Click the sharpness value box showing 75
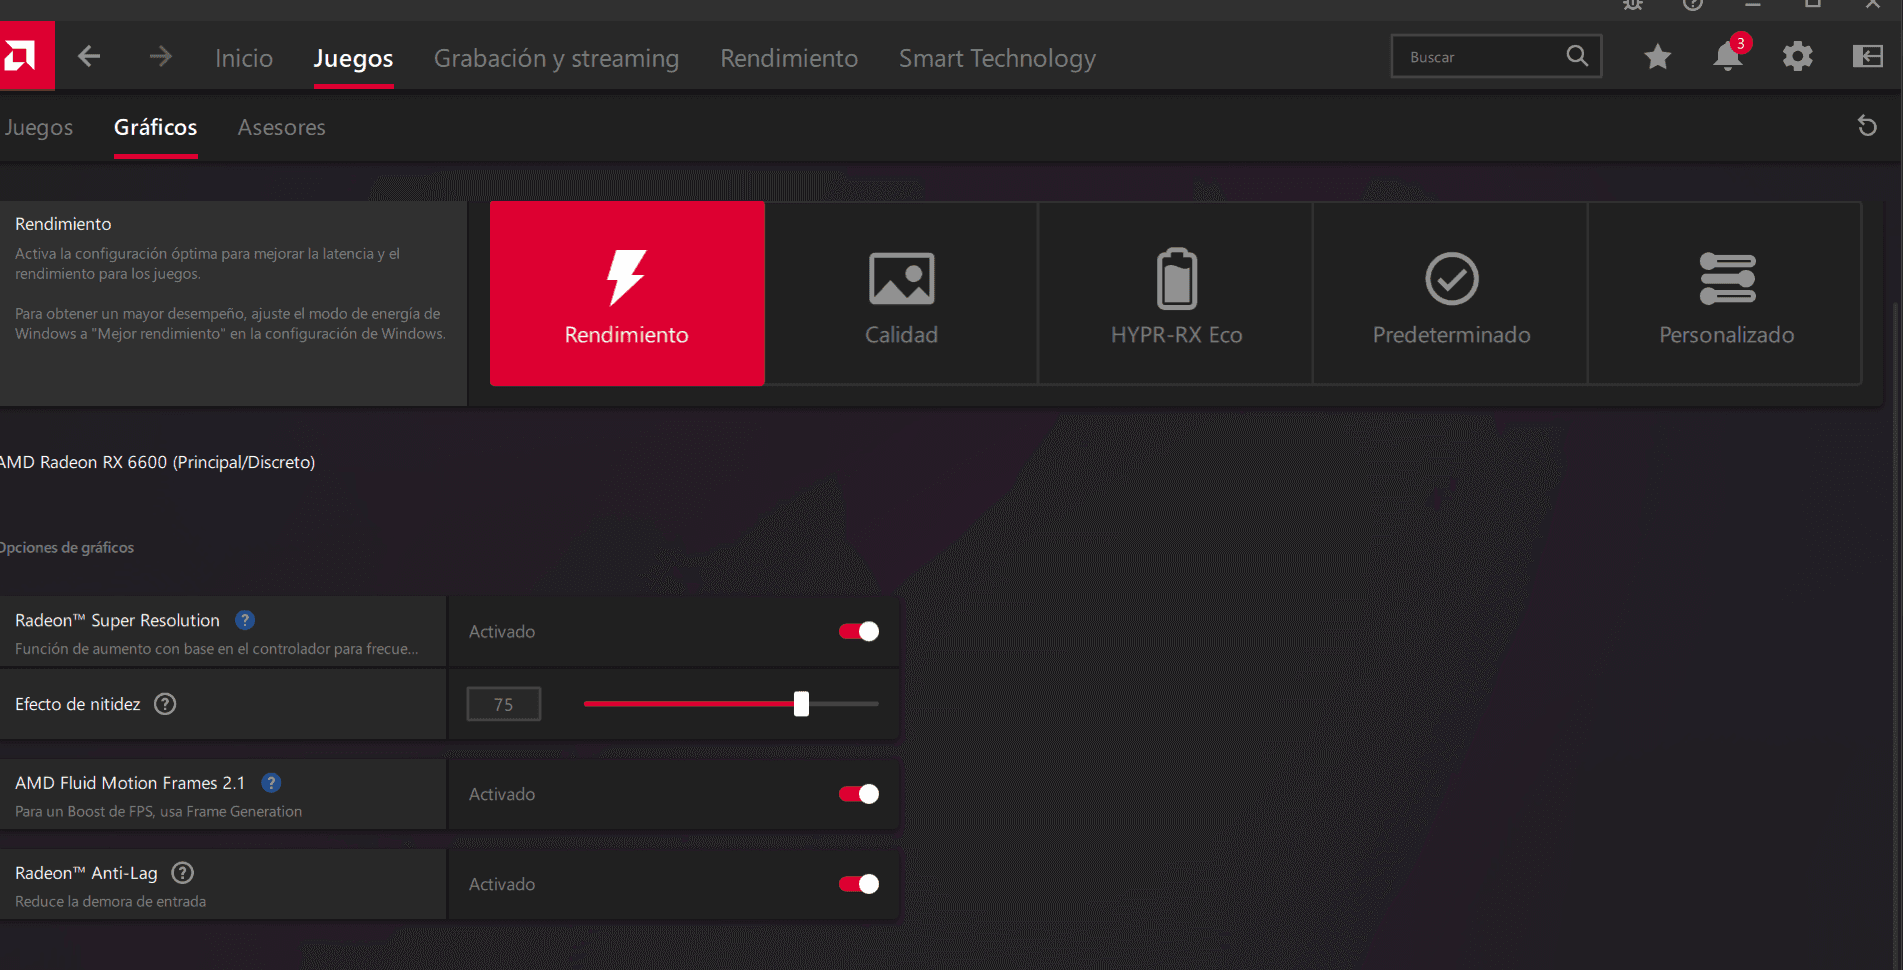 [x=504, y=704]
